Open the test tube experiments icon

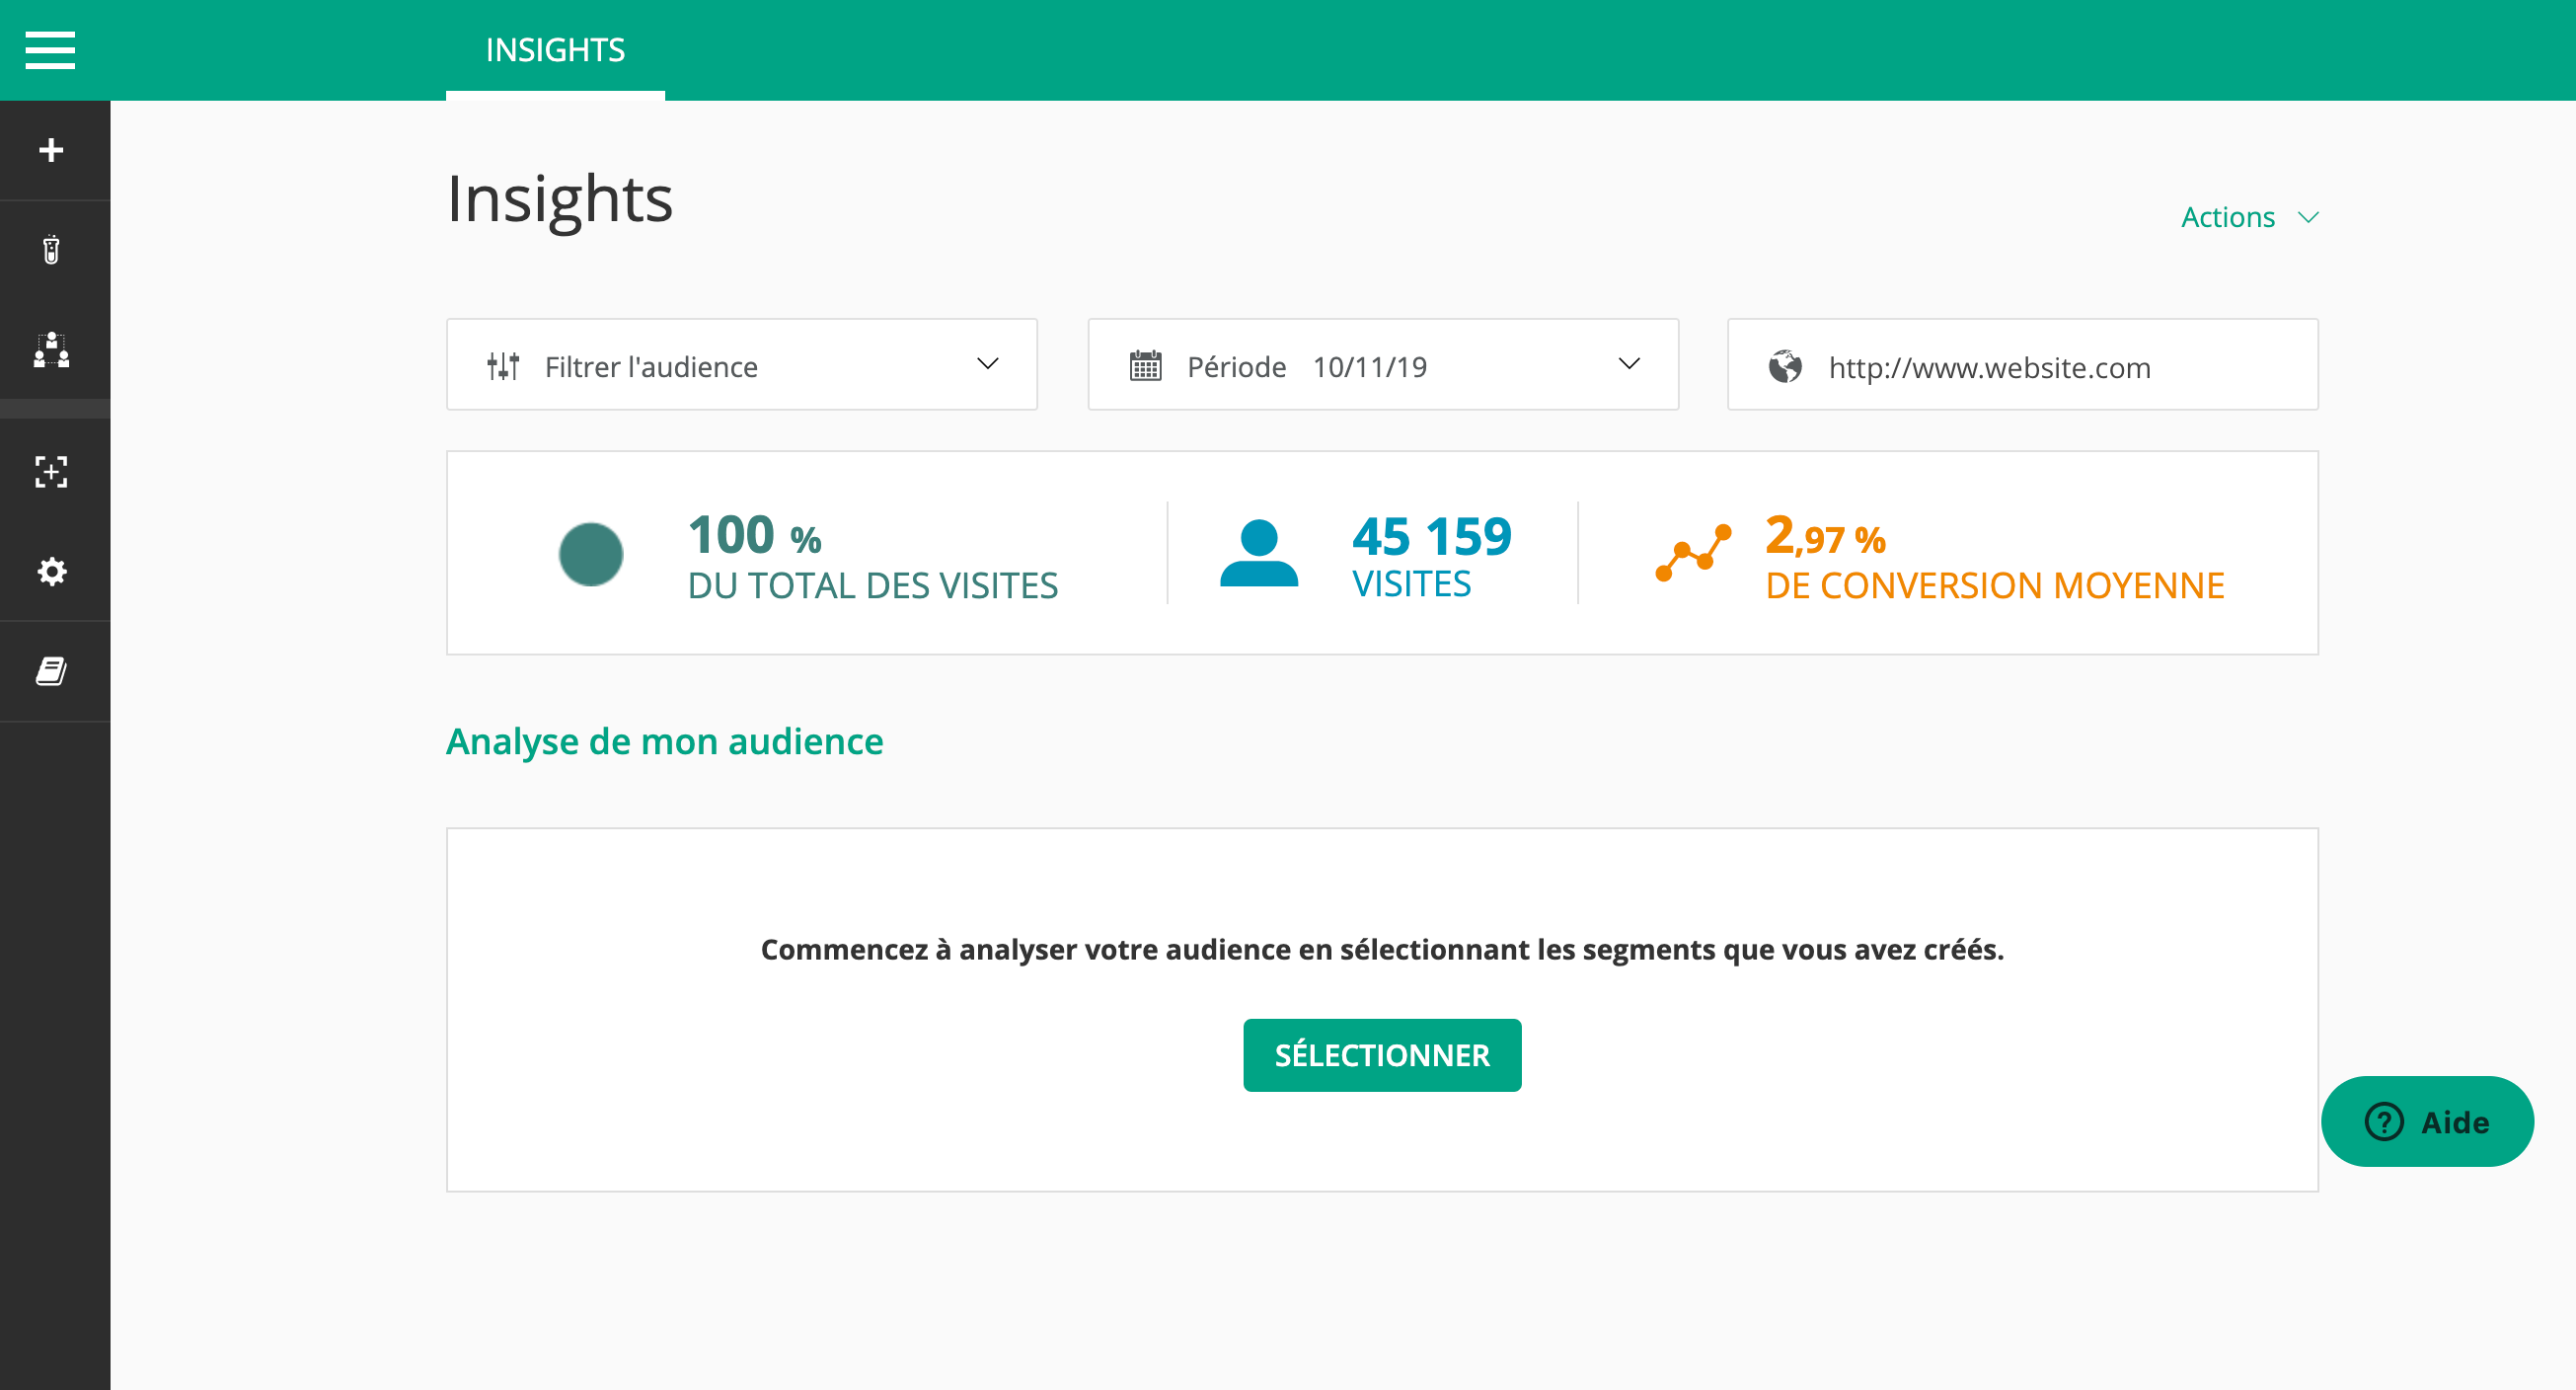pyautogui.click(x=51, y=250)
